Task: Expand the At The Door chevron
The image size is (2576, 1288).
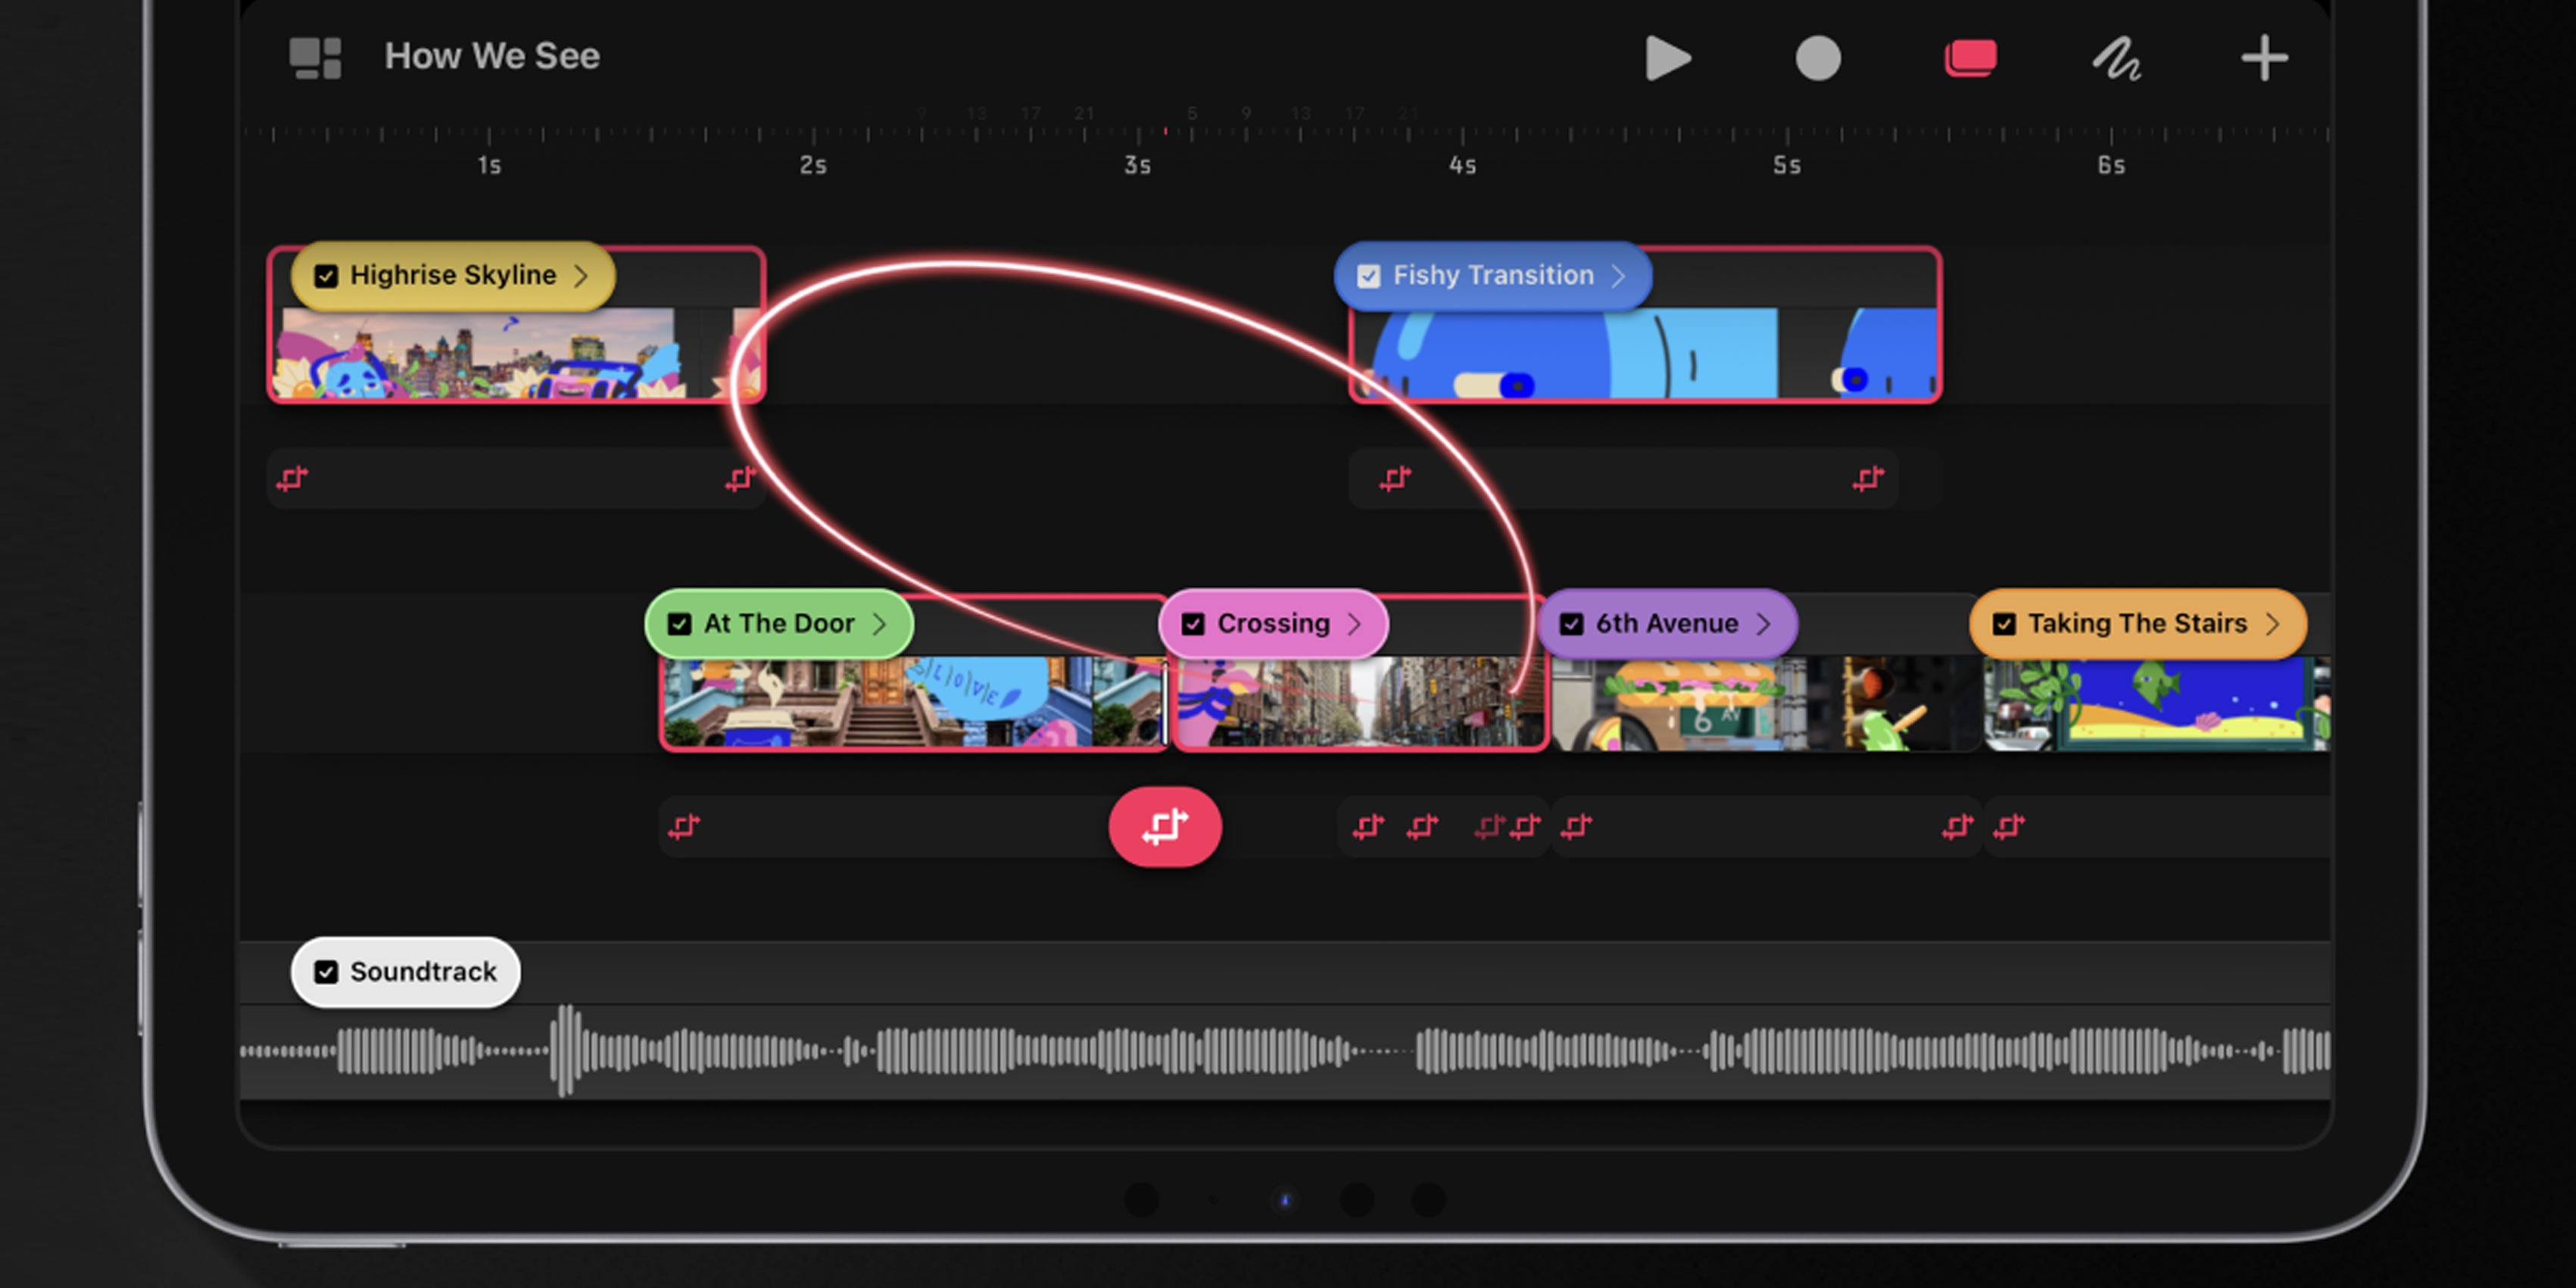Action: pyautogui.click(x=879, y=624)
